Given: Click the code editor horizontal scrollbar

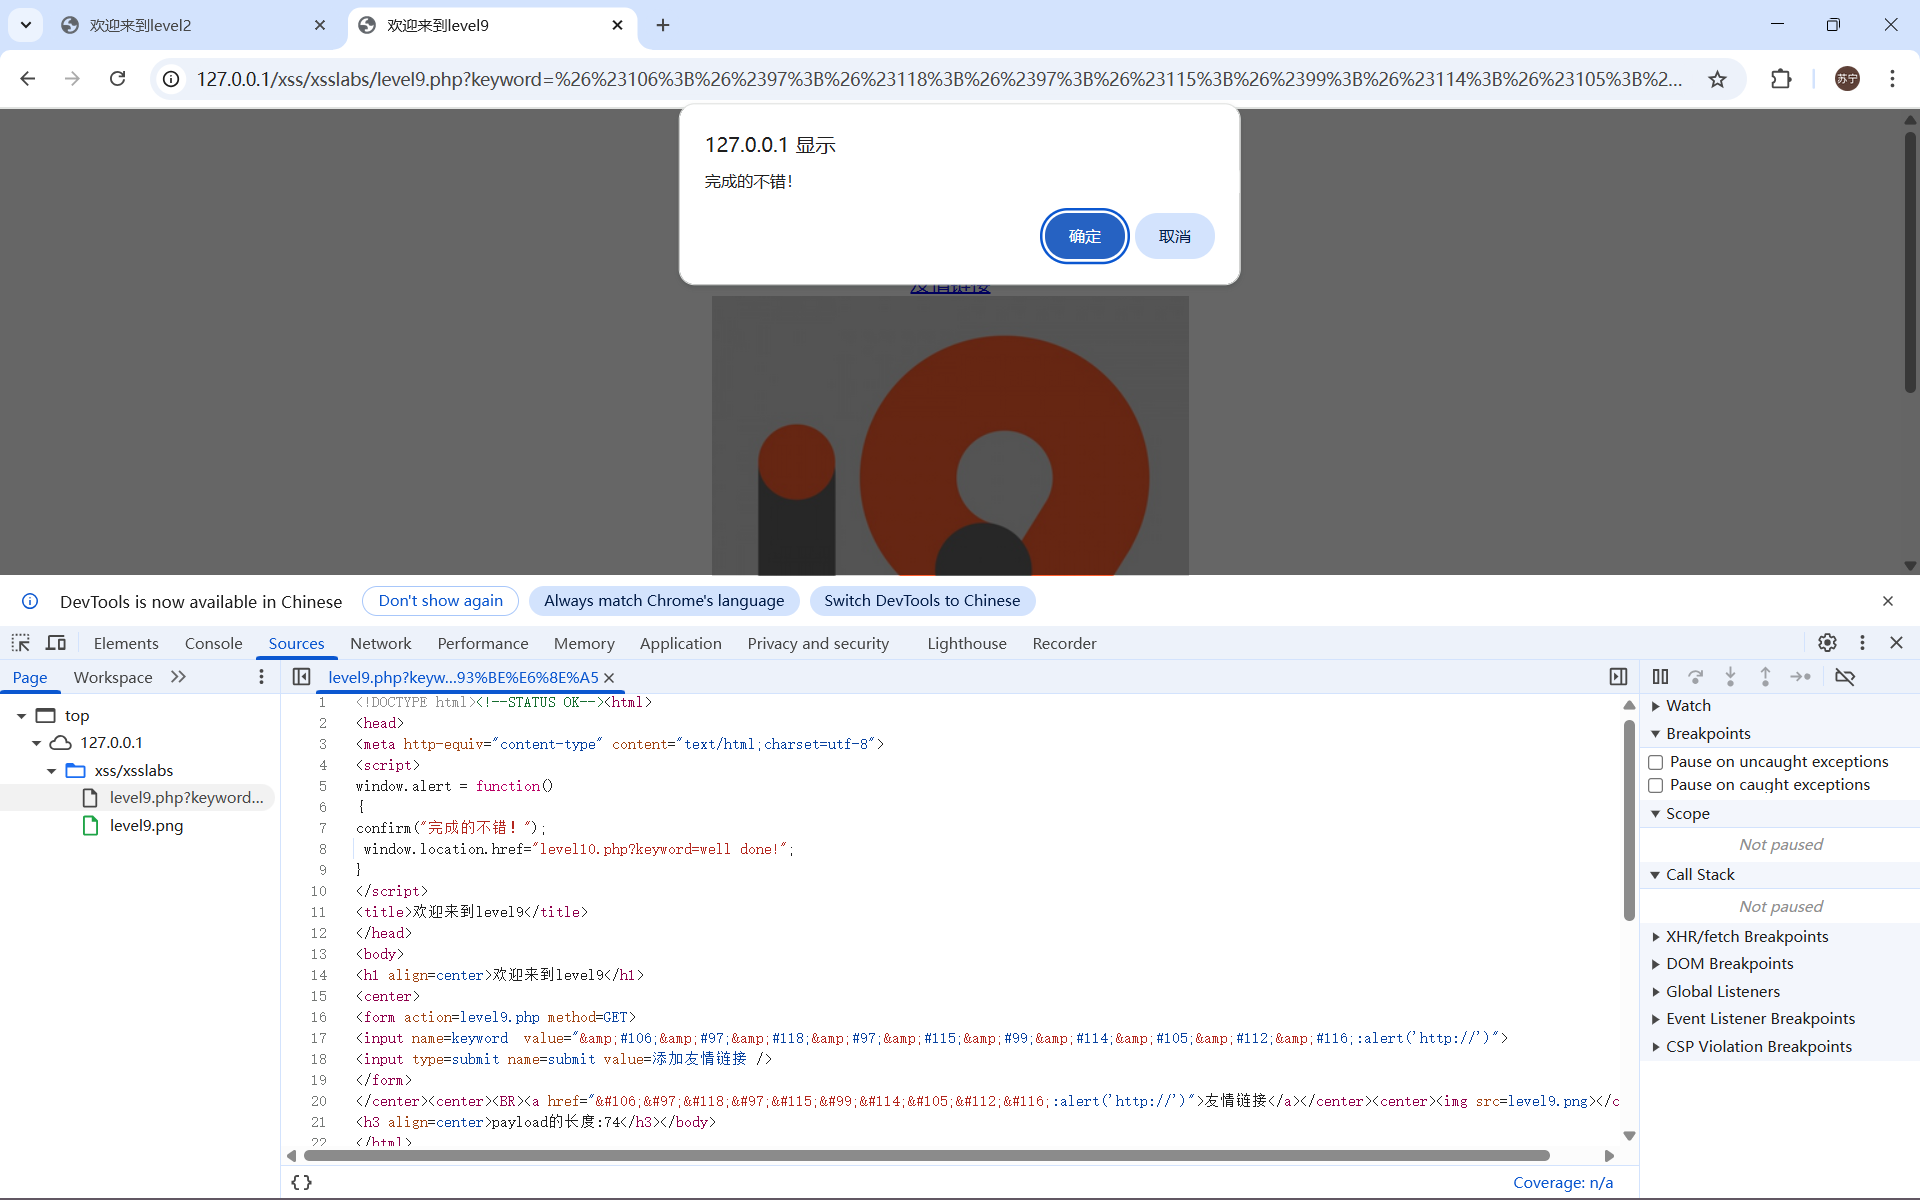Looking at the screenshot, I should [926, 1156].
